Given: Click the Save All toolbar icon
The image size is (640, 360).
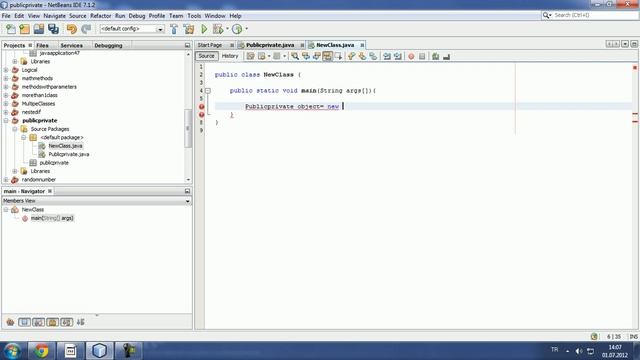Looking at the screenshot, I should click(53, 29).
